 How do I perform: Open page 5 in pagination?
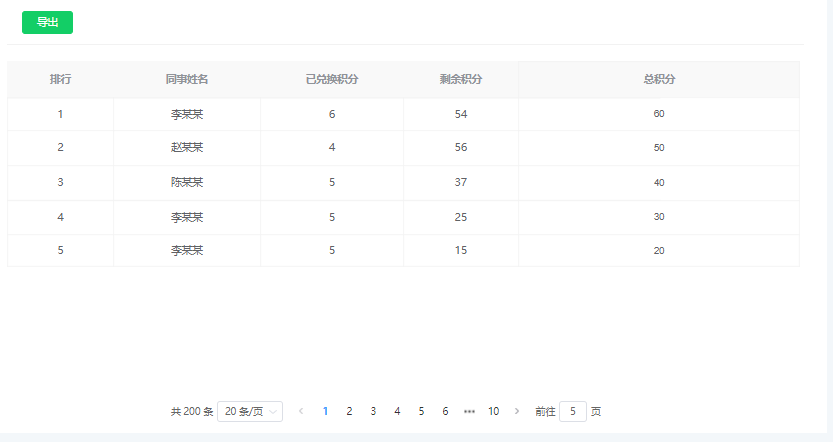pos(421,411)
